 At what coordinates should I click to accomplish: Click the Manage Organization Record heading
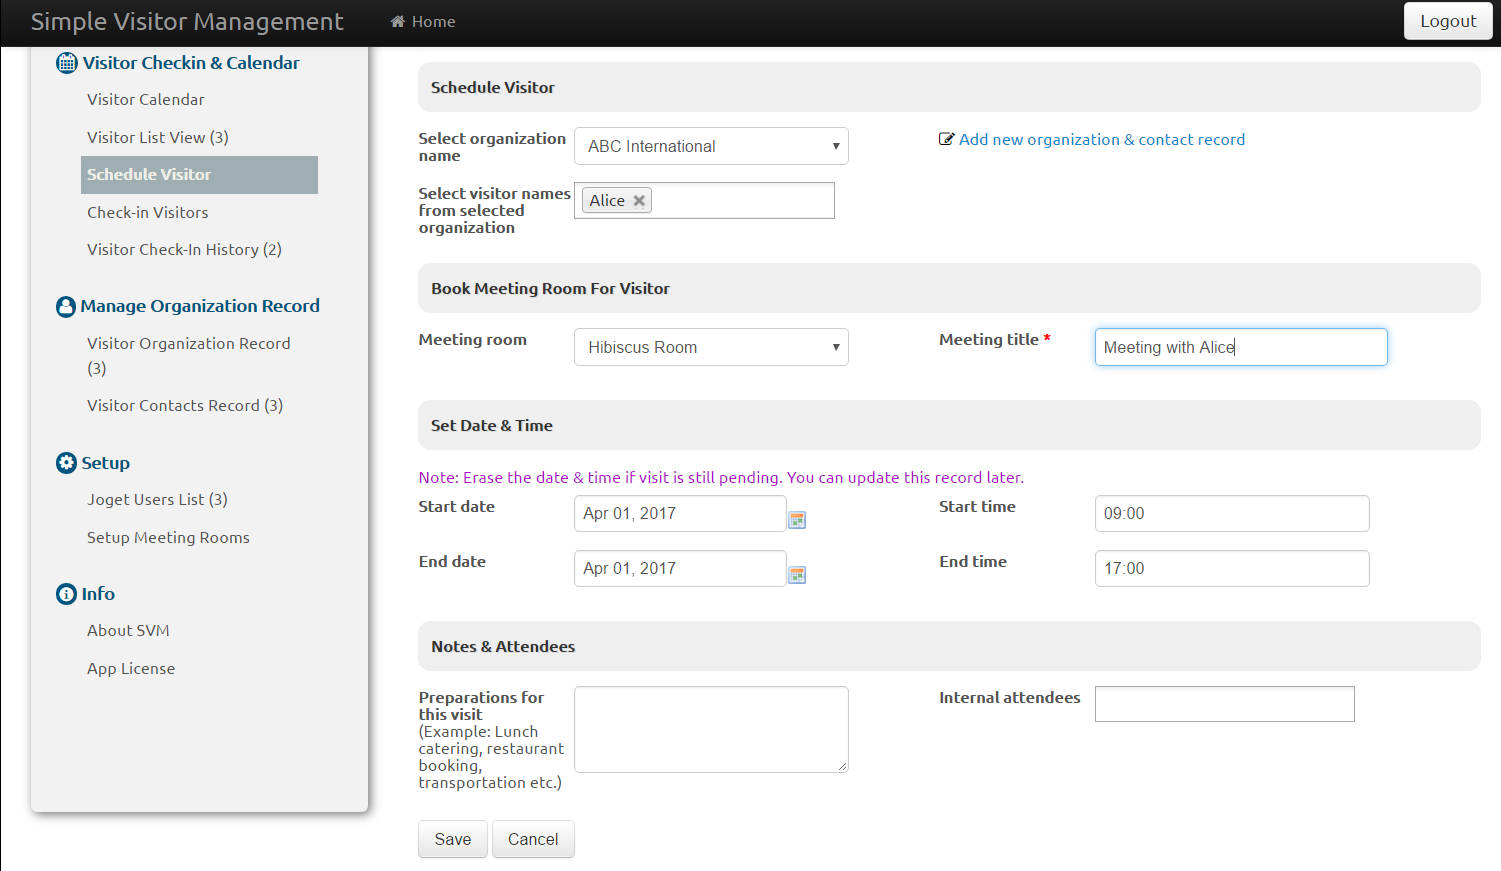point(200,306)
